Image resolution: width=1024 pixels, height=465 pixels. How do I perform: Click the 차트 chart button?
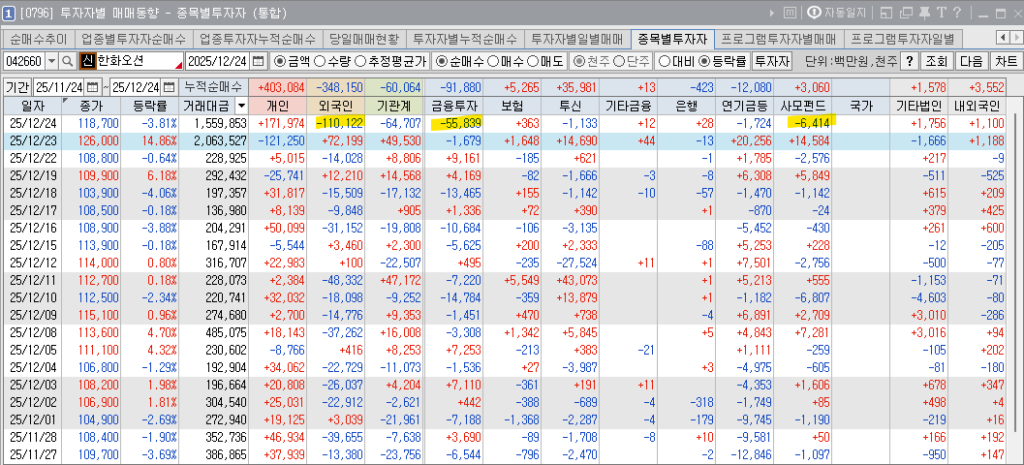point(1006,61)
